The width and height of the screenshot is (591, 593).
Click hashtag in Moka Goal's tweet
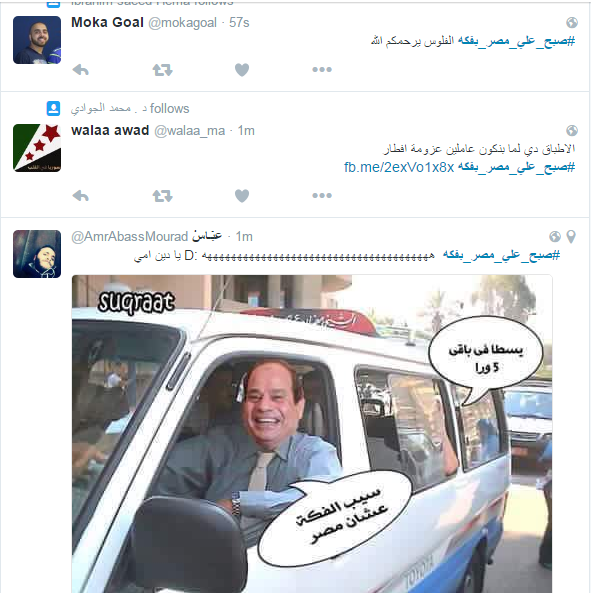click(517, 41)
